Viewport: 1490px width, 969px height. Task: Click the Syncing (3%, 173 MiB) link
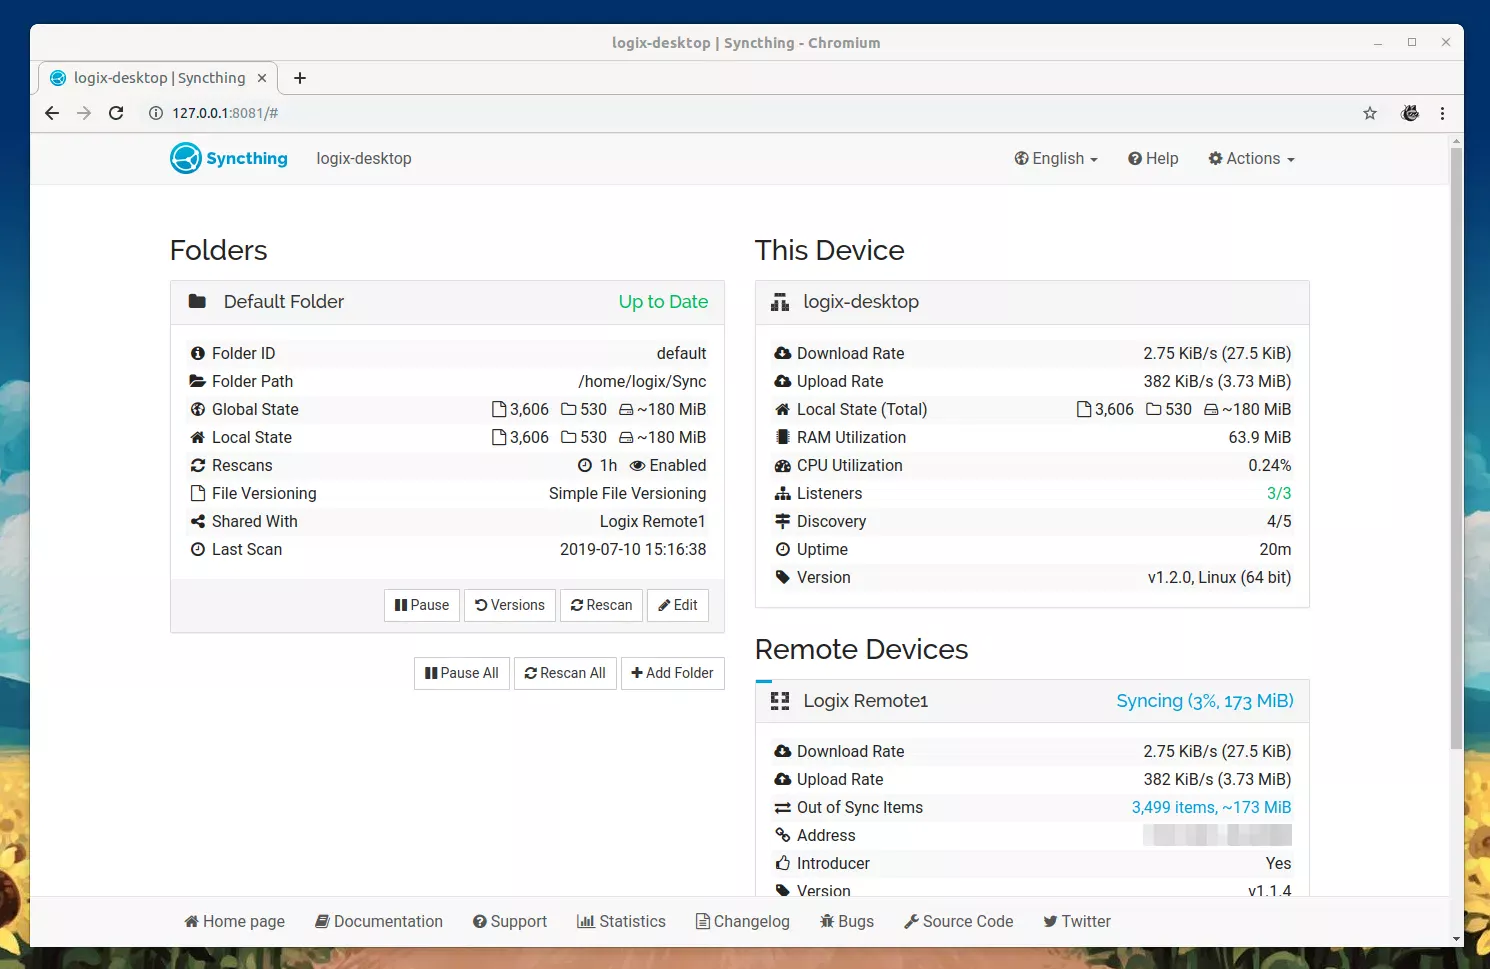[1204, 700]
